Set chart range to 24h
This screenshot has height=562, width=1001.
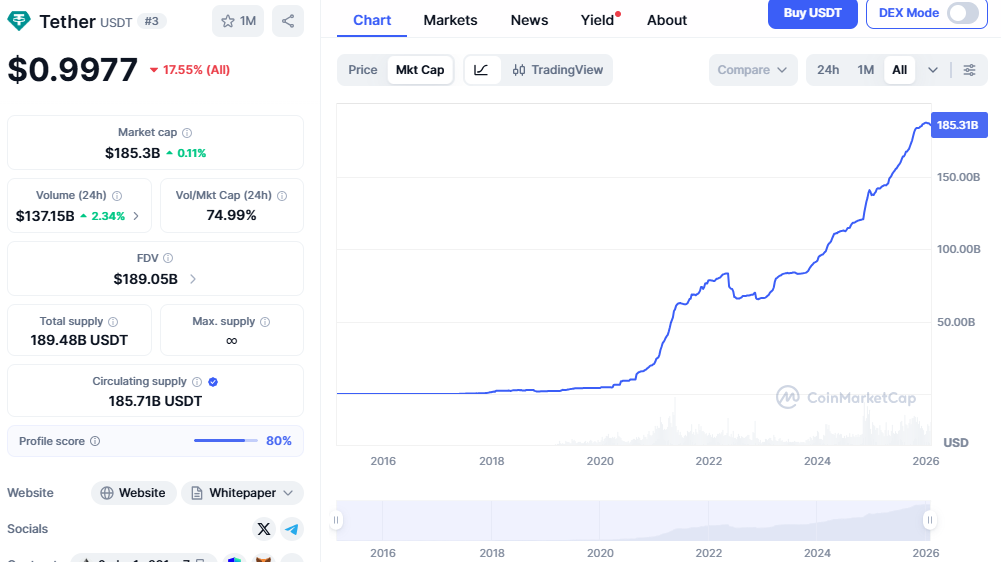pyautogui.click(x=828, y=70)
